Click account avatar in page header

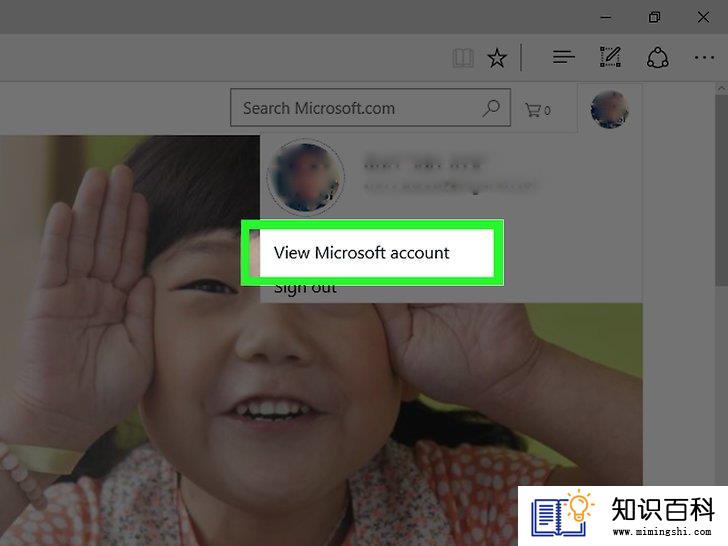click(x=610, y=110)
